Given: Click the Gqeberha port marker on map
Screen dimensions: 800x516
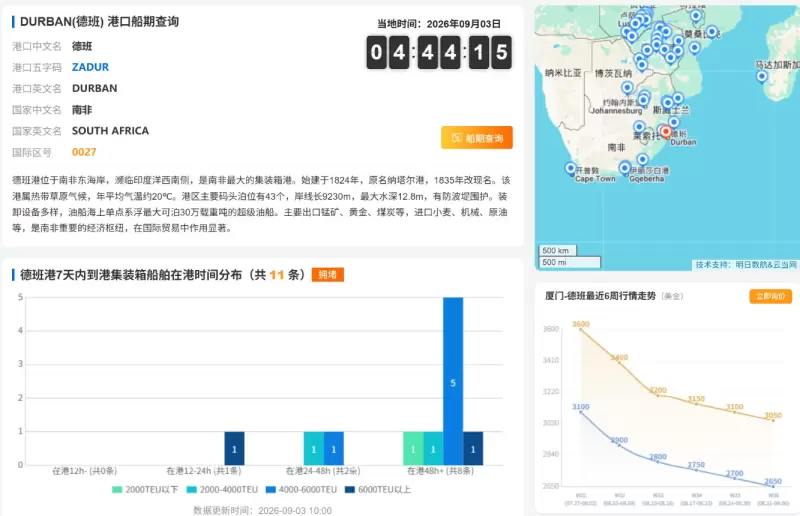Looking at the screenshot, I should coord(625,168).
